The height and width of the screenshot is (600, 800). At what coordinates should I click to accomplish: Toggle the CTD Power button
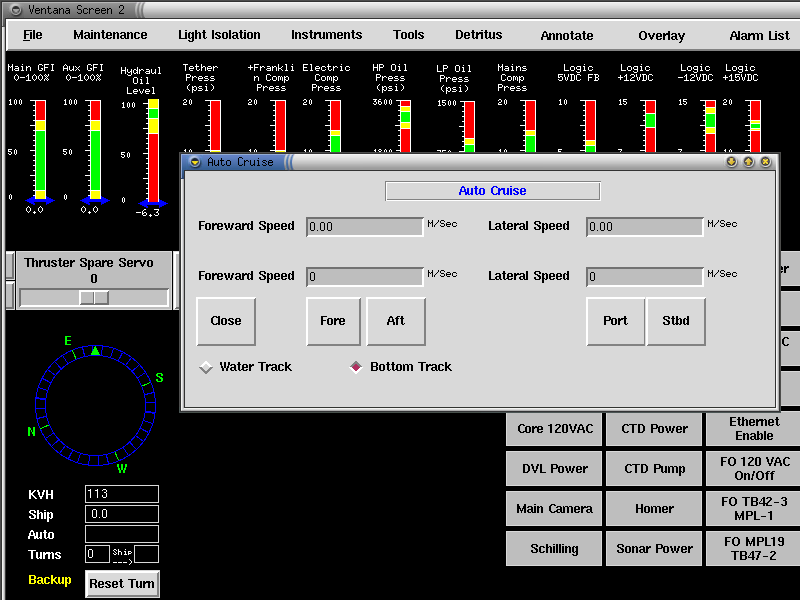pyautogui.click(x=655, y=429)
